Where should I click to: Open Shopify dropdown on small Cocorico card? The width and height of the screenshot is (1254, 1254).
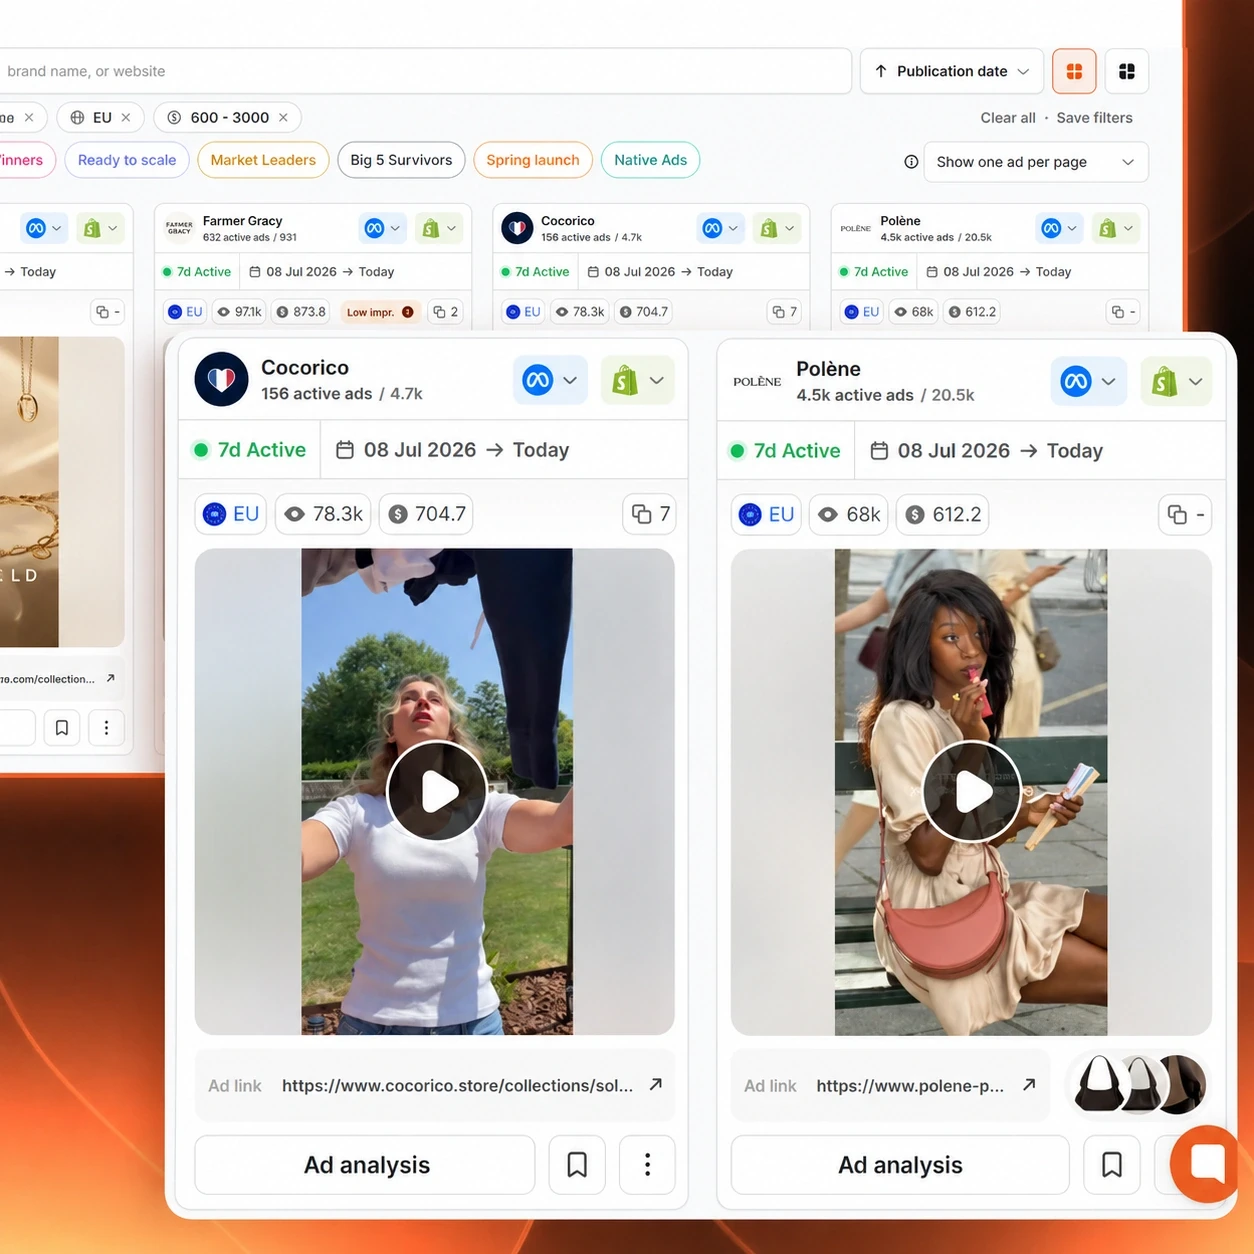[x=777, y=228]
